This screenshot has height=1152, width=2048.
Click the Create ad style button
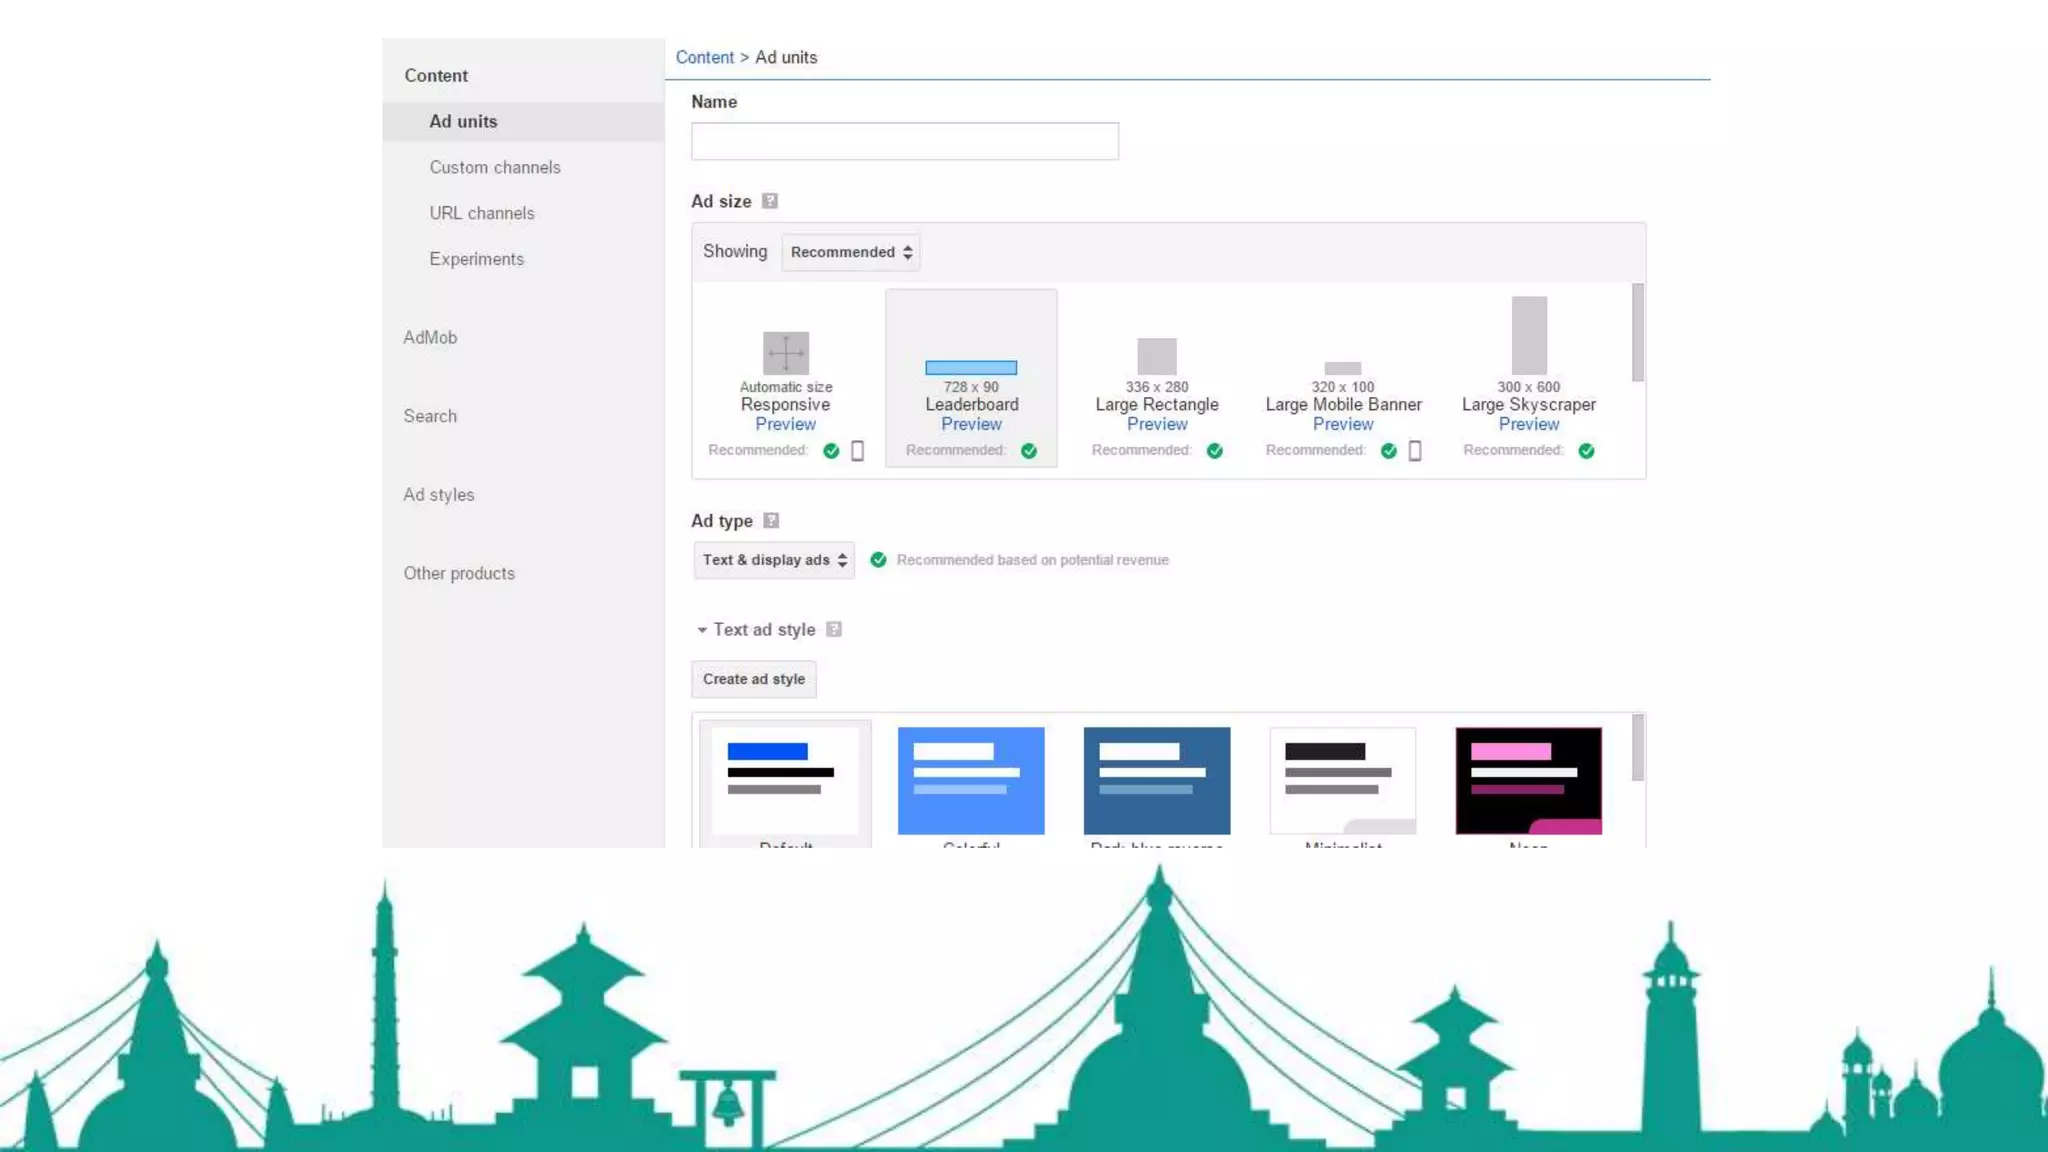754,679
